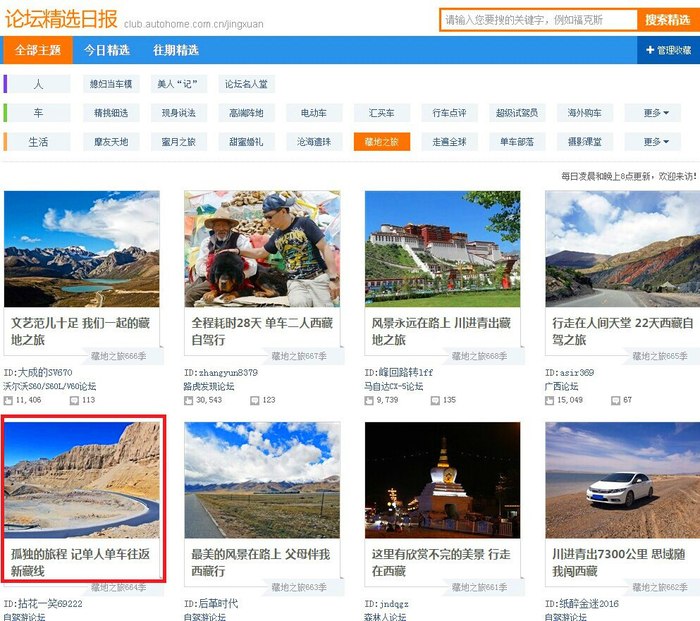Click the view count icon showing 15,049
Screen dimensions: 700x621
tap(550, 400)
